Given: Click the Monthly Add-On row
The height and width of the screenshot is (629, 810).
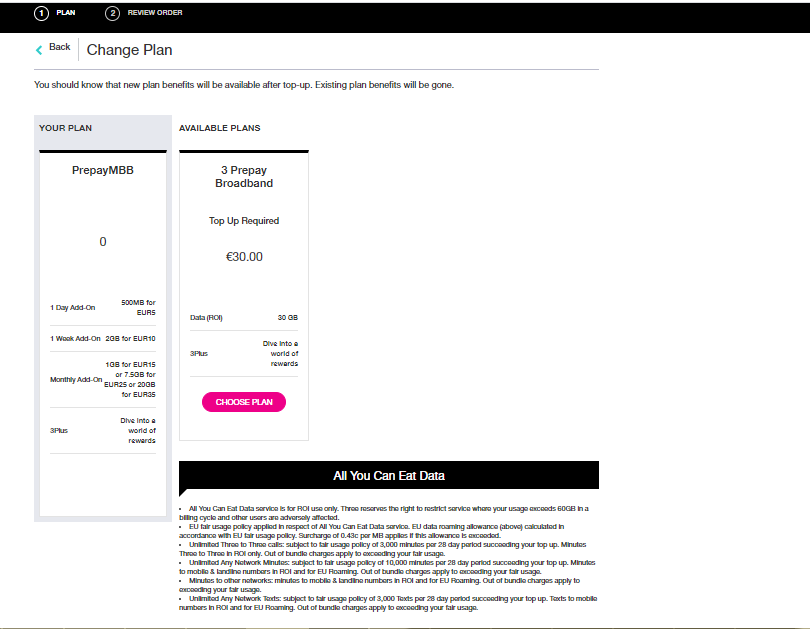Looking at the screenshot, I should tap(102, 380).
